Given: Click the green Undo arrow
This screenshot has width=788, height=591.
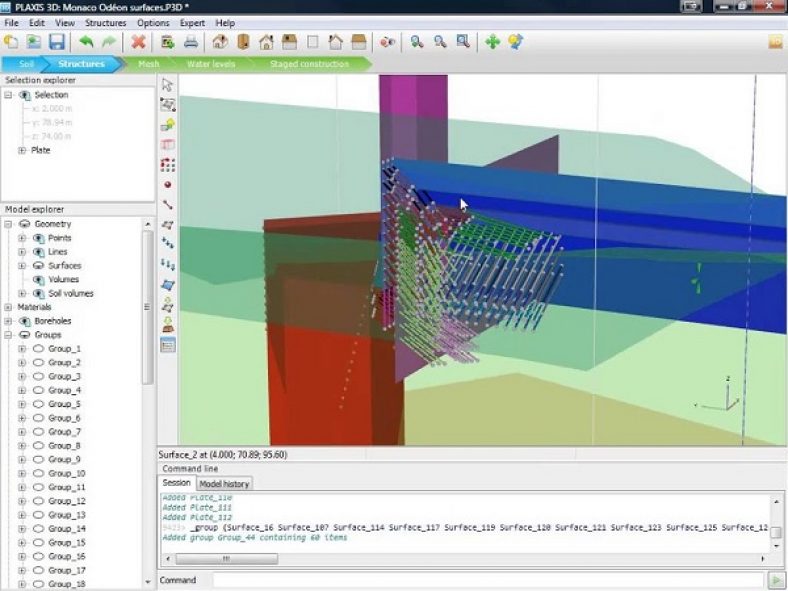Looking at the screenshot, I should click(86, 42).
